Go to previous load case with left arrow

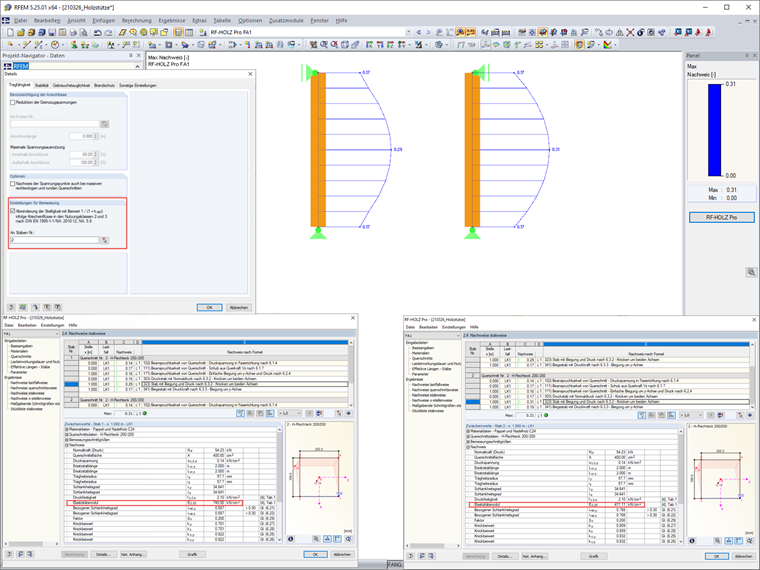pyautogui.click(x=419, y=32)
